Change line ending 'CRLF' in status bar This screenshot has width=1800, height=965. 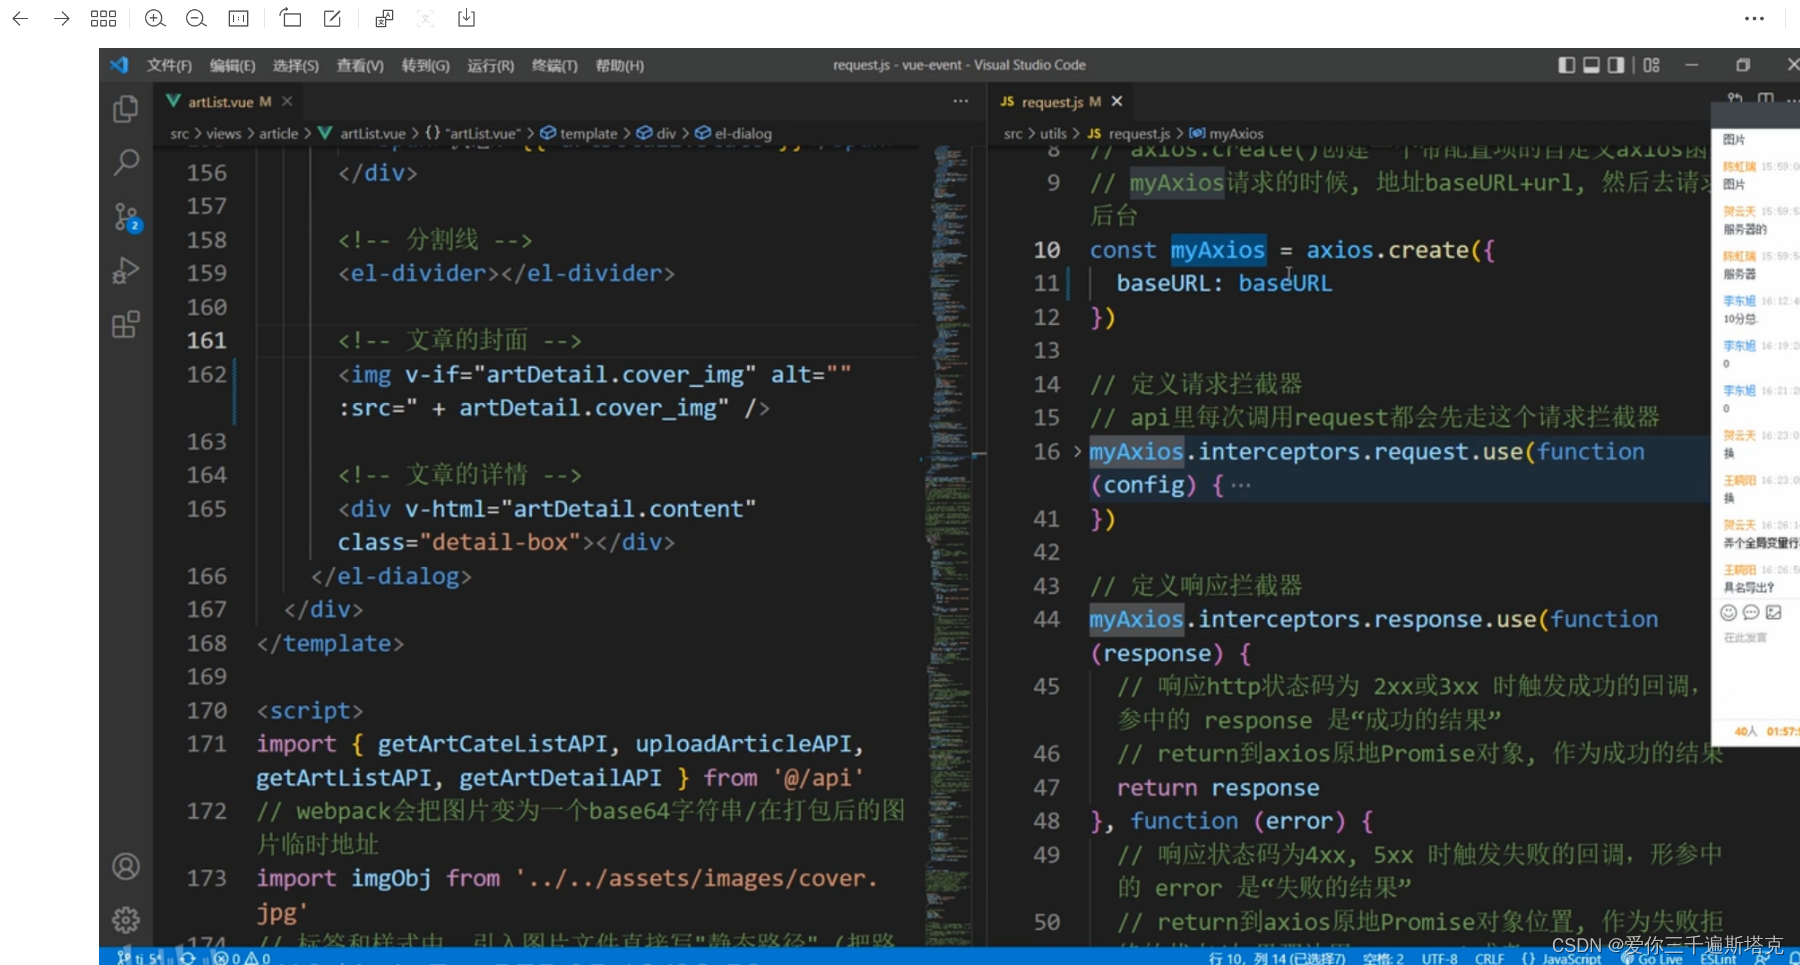(x=1489, y=958)
